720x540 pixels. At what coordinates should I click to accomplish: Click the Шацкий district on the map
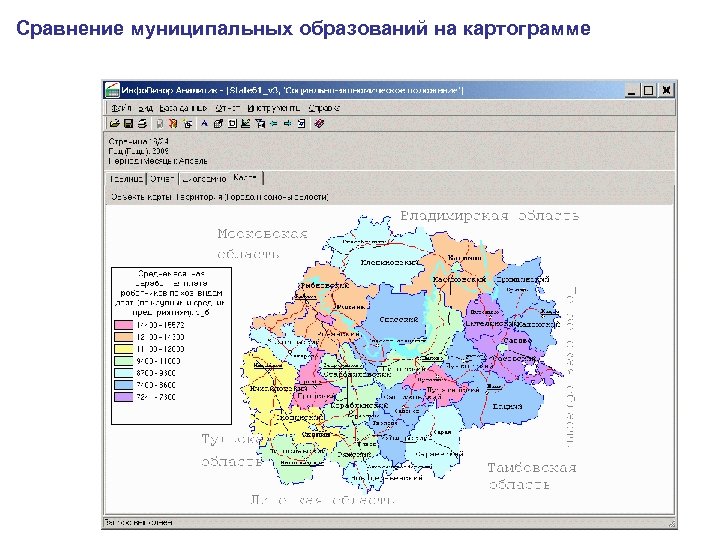tap(507, 406)
